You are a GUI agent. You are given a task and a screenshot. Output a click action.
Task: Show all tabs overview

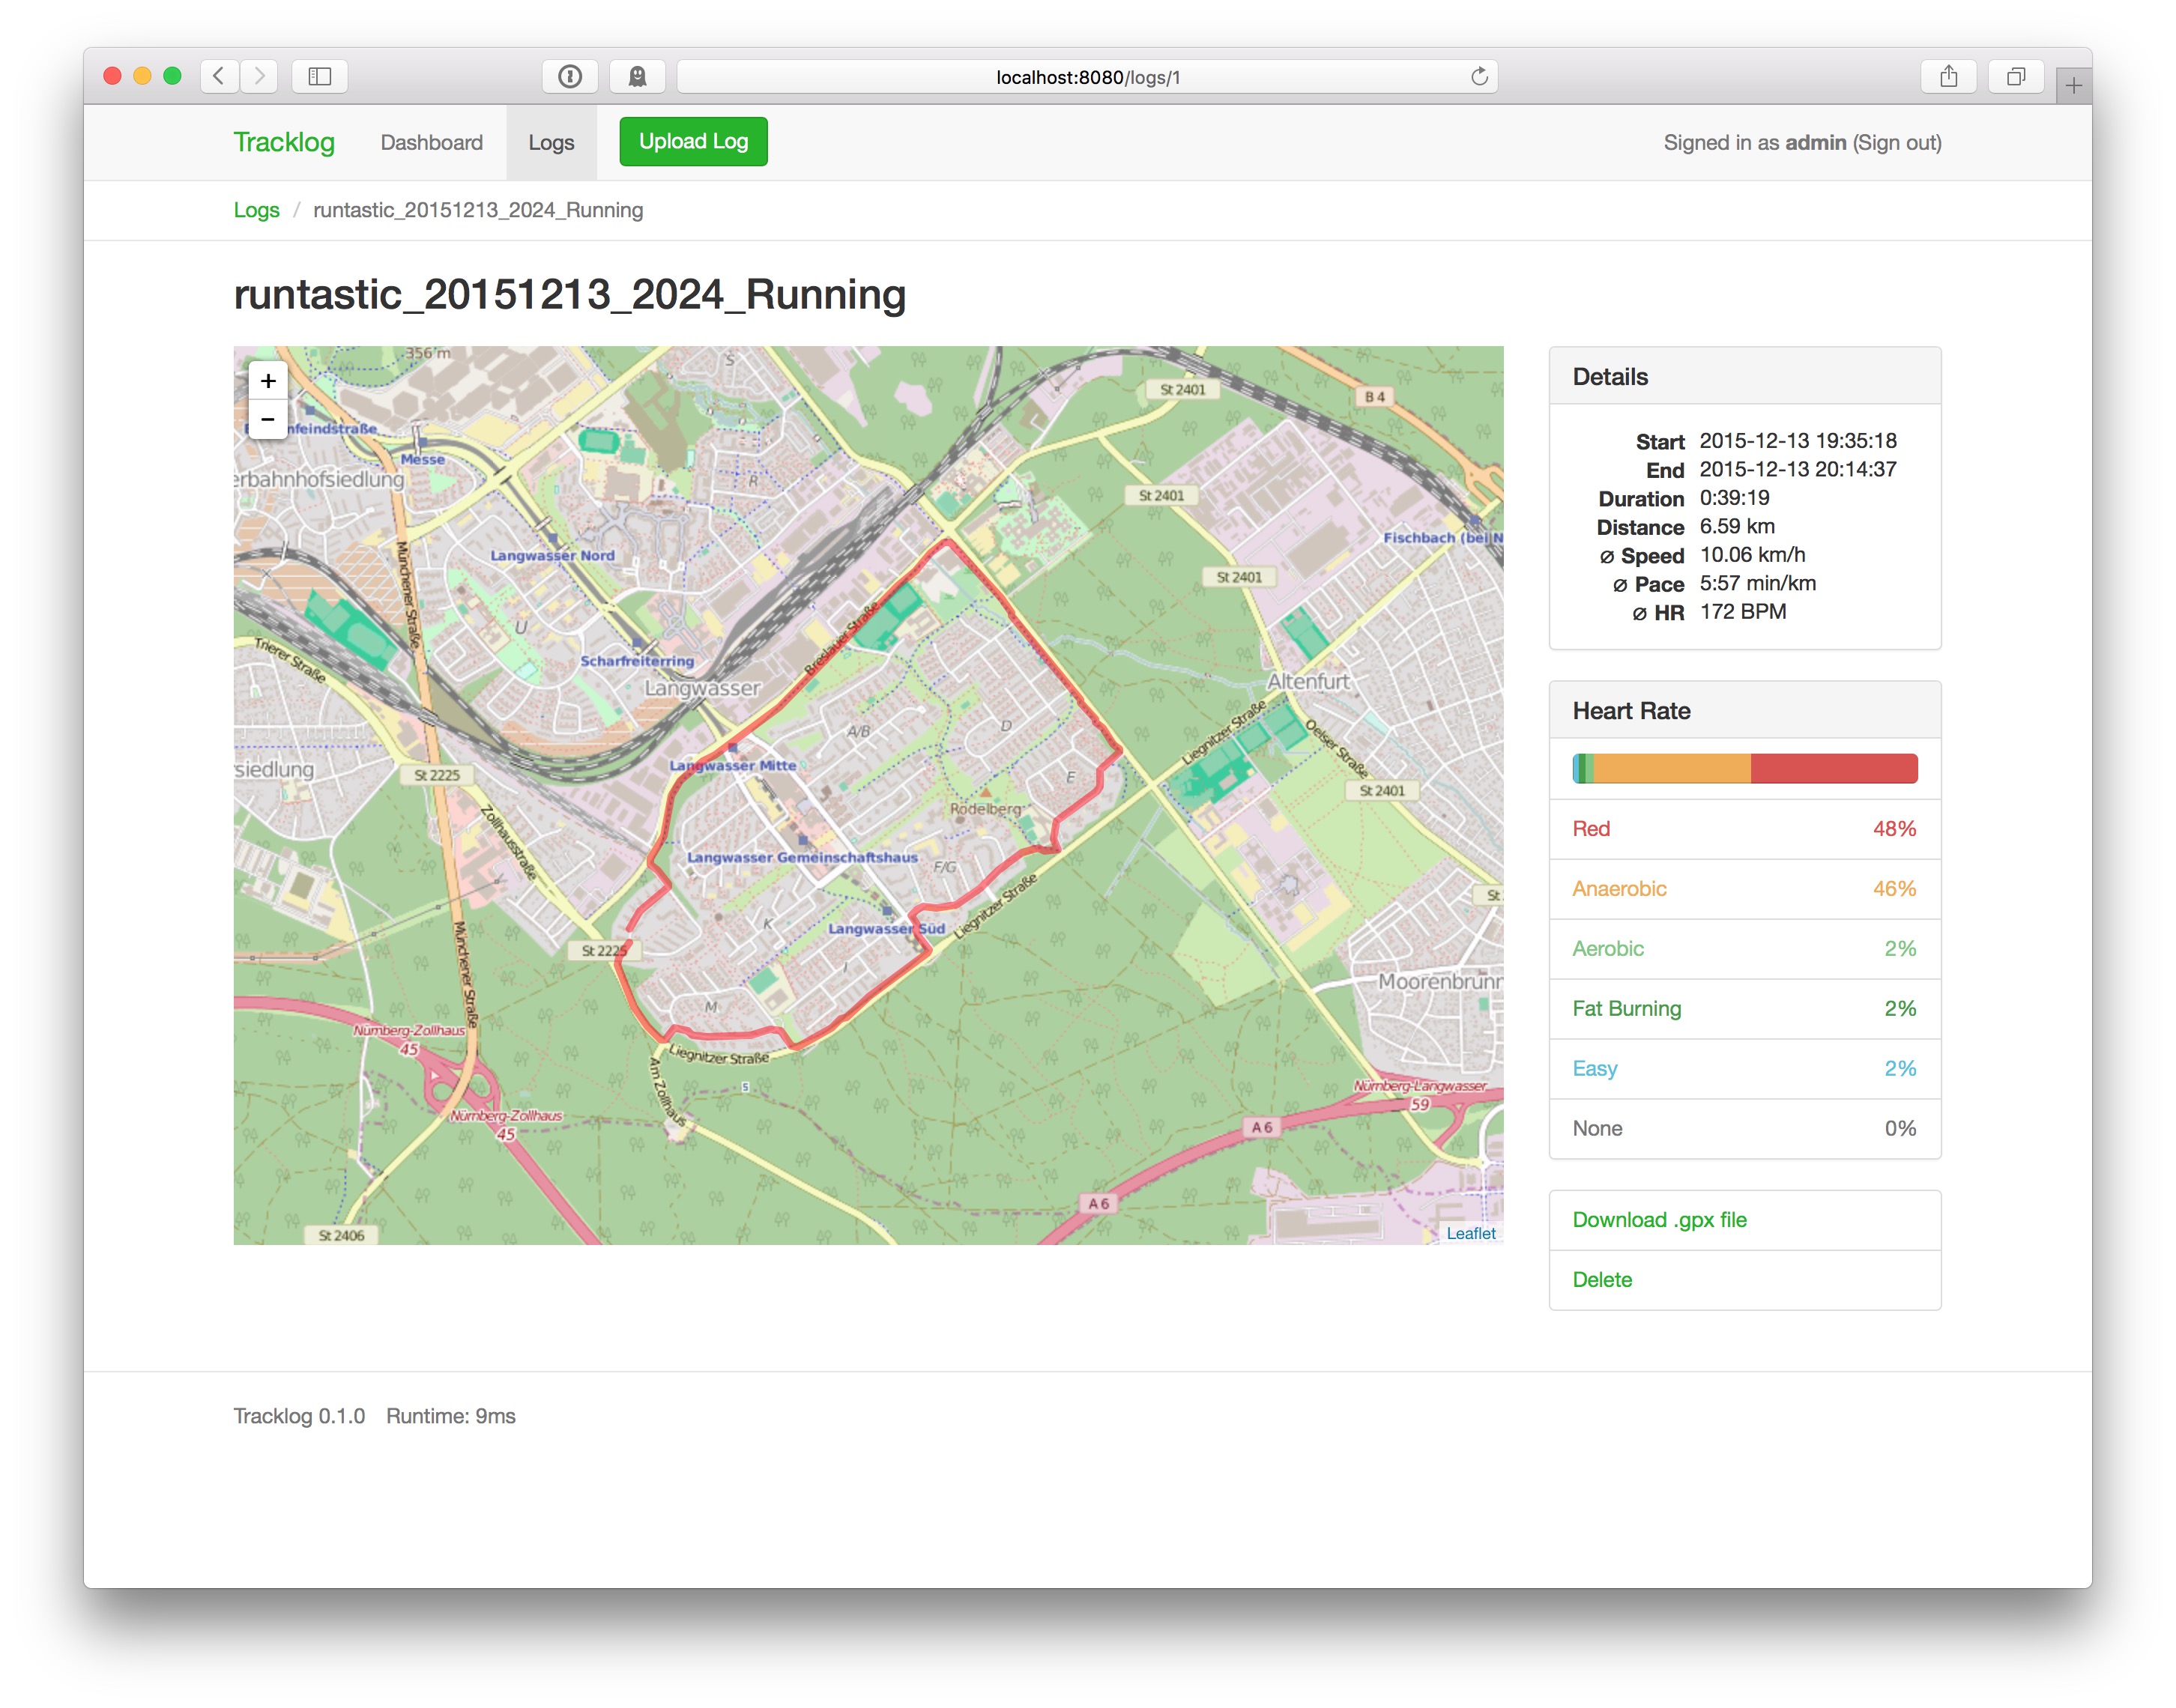[2015, 76]
